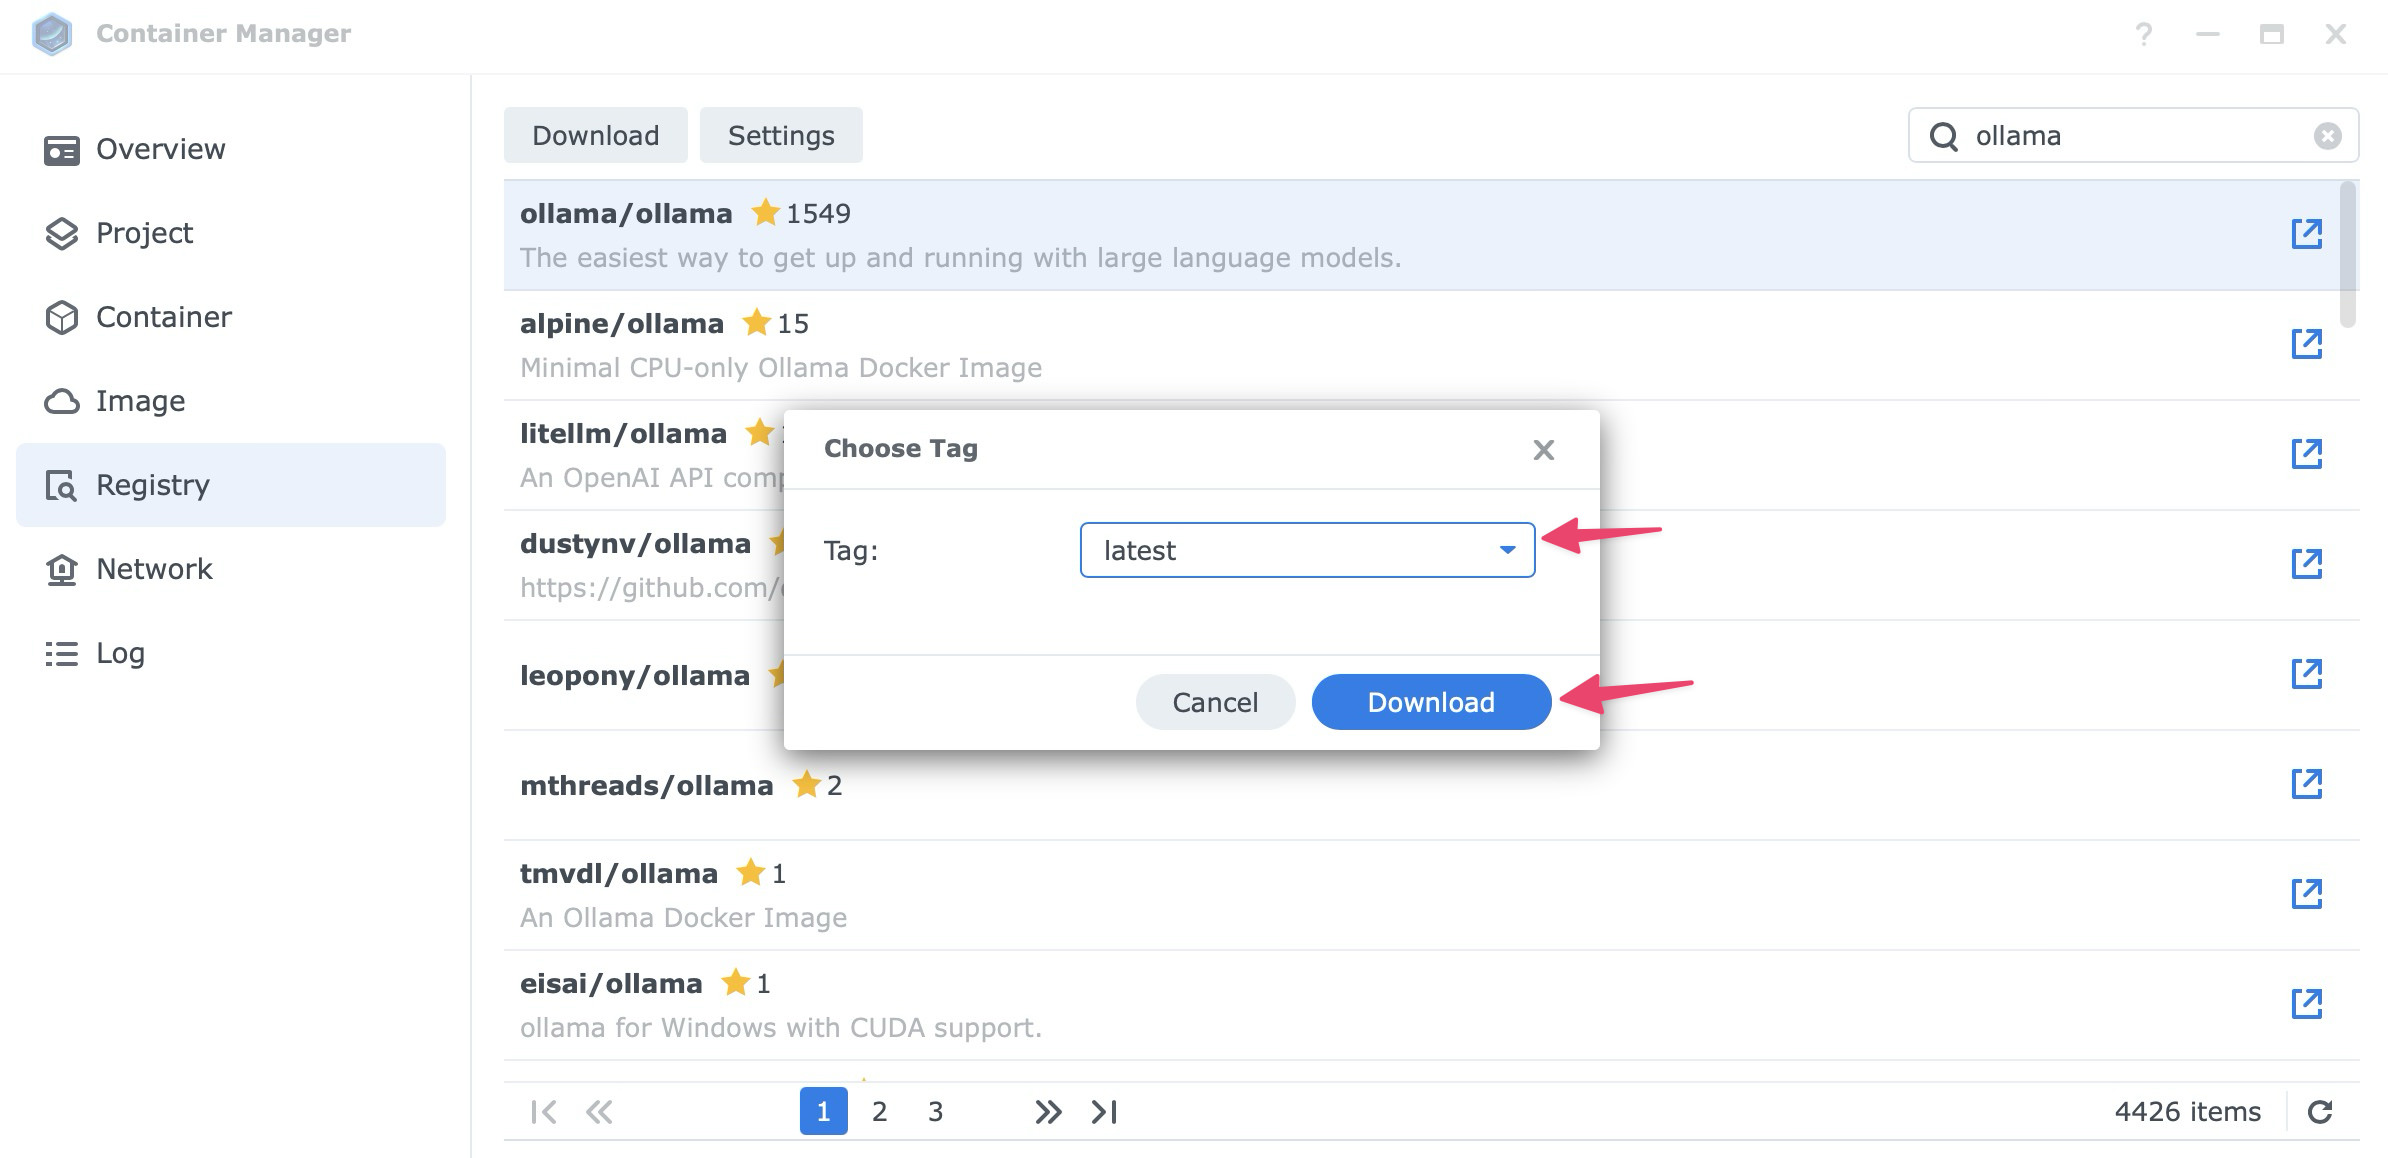
Task: Select Registry from the sidebar menu
Action: coord(152,484)
